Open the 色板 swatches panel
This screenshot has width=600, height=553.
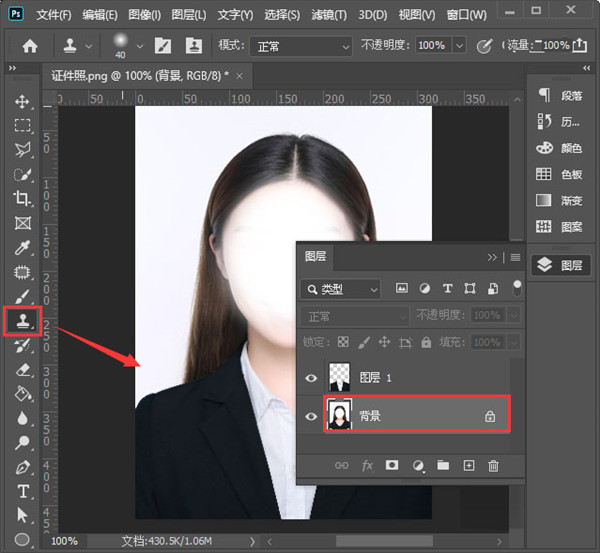tap(559, 173)
